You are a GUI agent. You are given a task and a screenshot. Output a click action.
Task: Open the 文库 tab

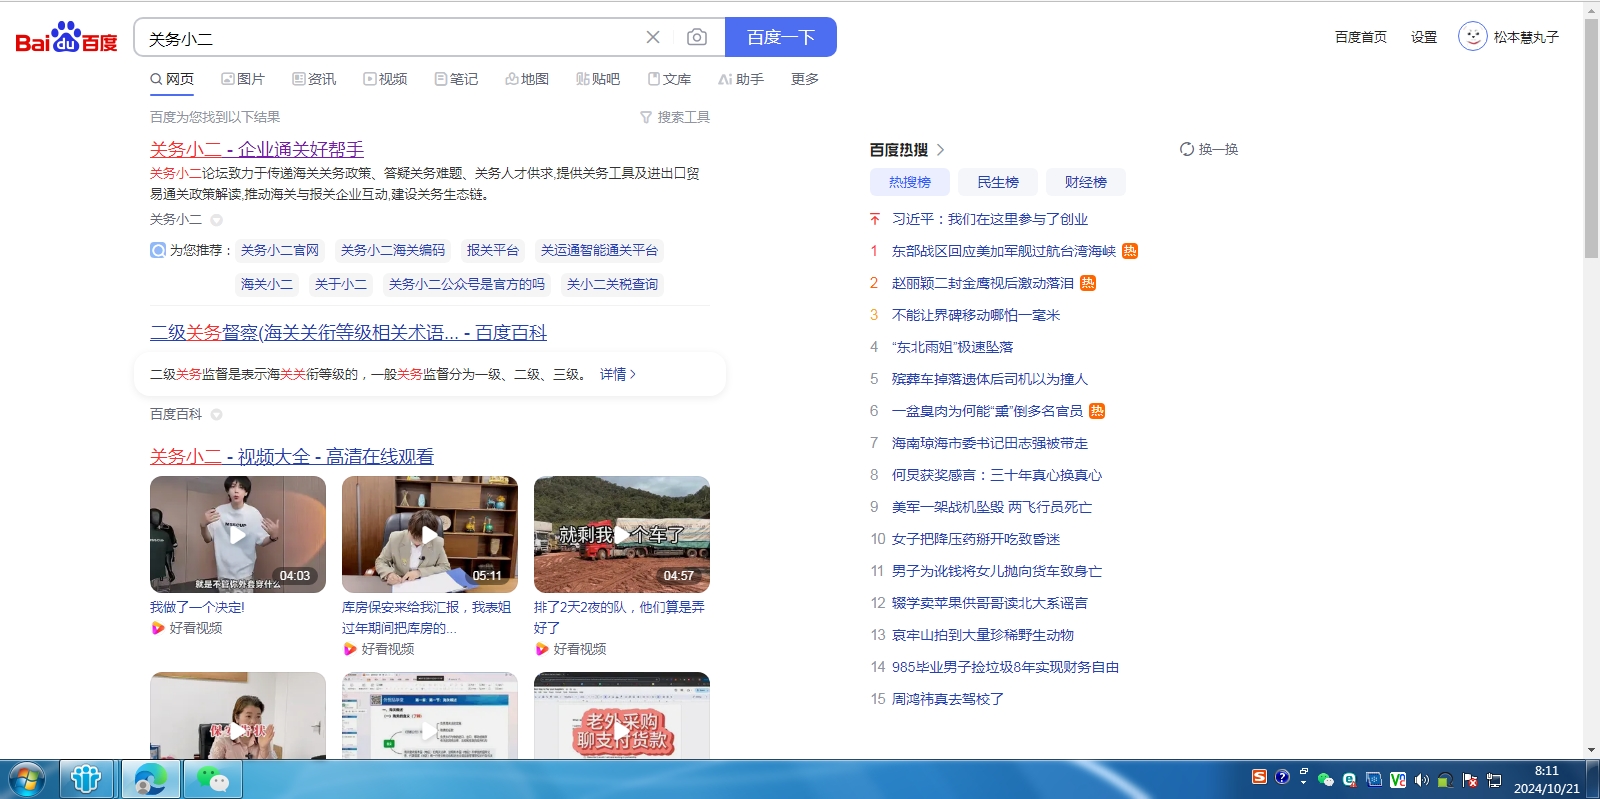670,79
